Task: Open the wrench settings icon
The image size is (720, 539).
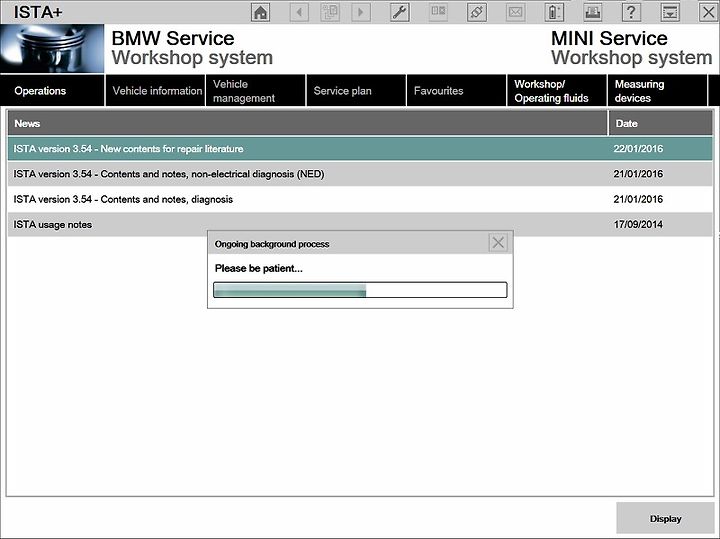Action: [400, 12]
